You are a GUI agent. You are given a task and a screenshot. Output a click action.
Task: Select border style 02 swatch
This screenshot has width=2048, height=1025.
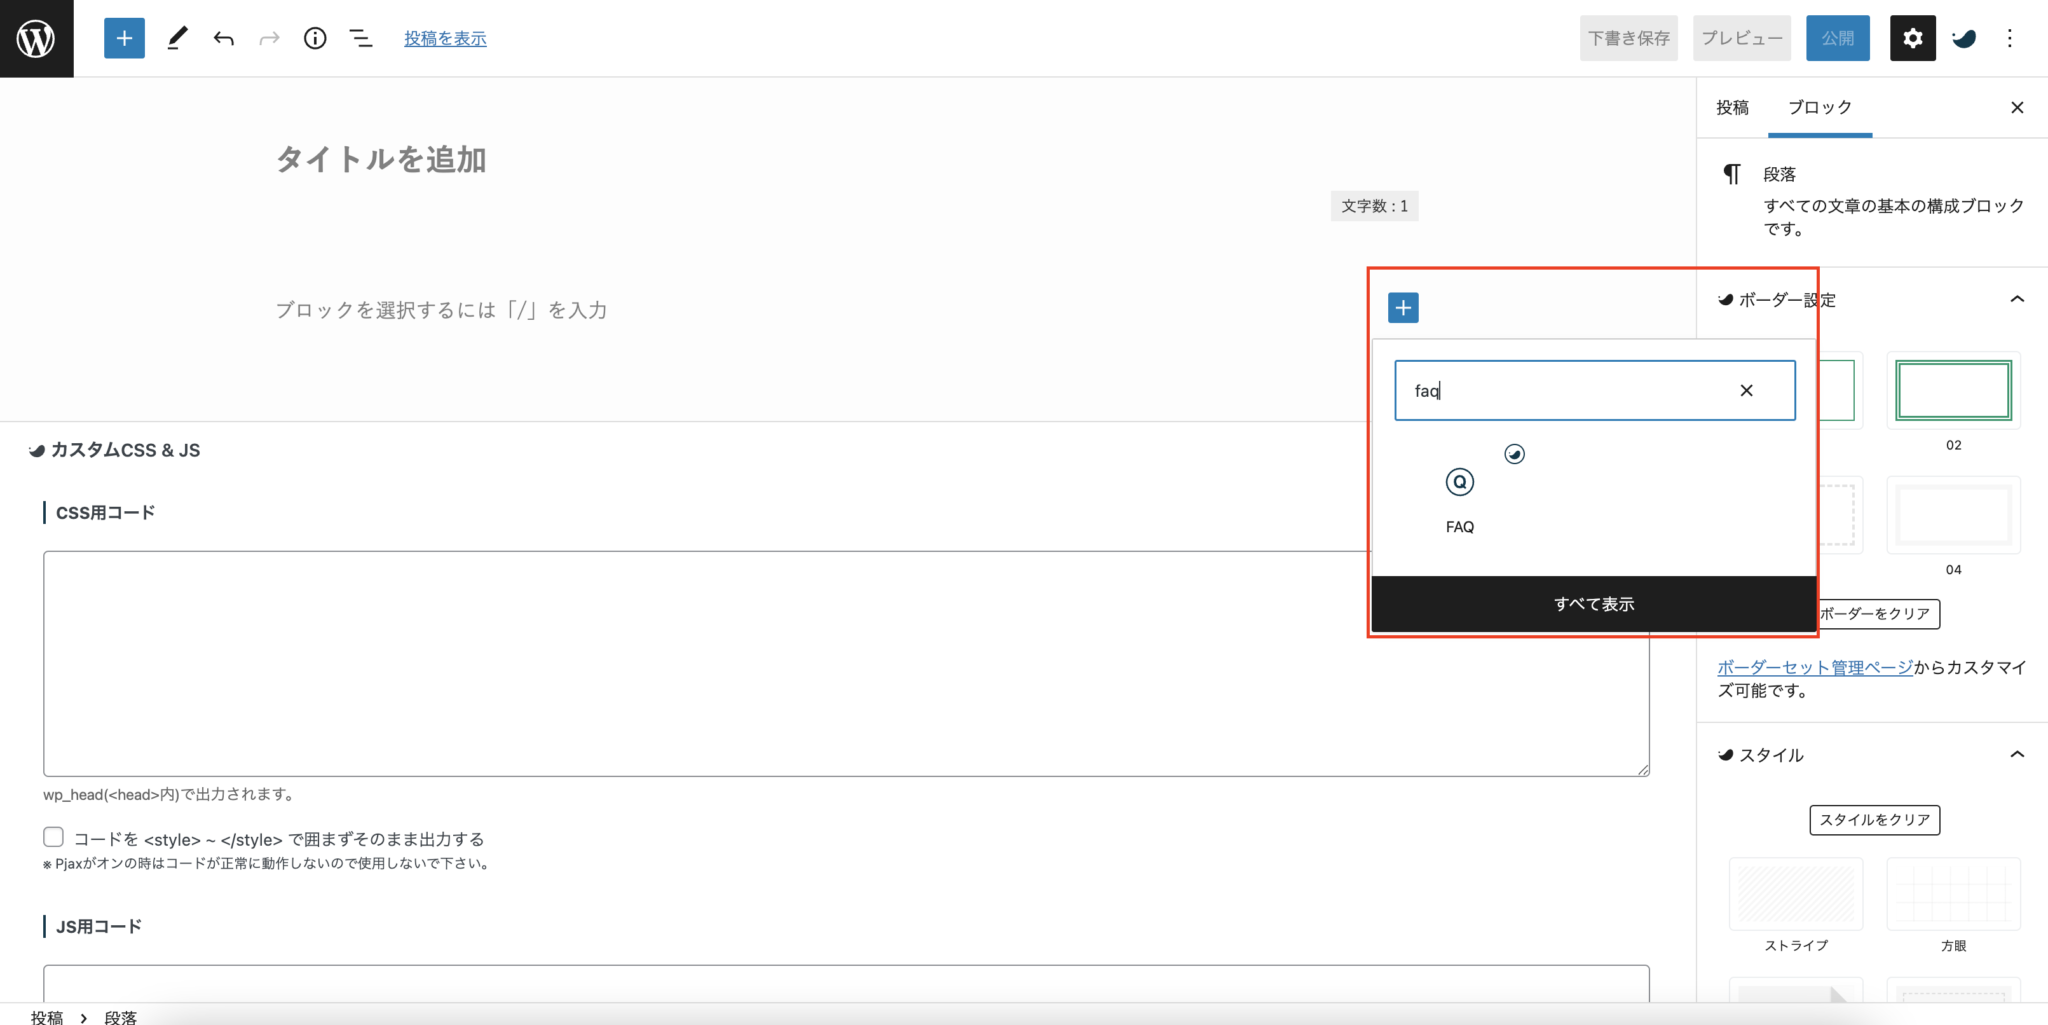coord(1953,390)
